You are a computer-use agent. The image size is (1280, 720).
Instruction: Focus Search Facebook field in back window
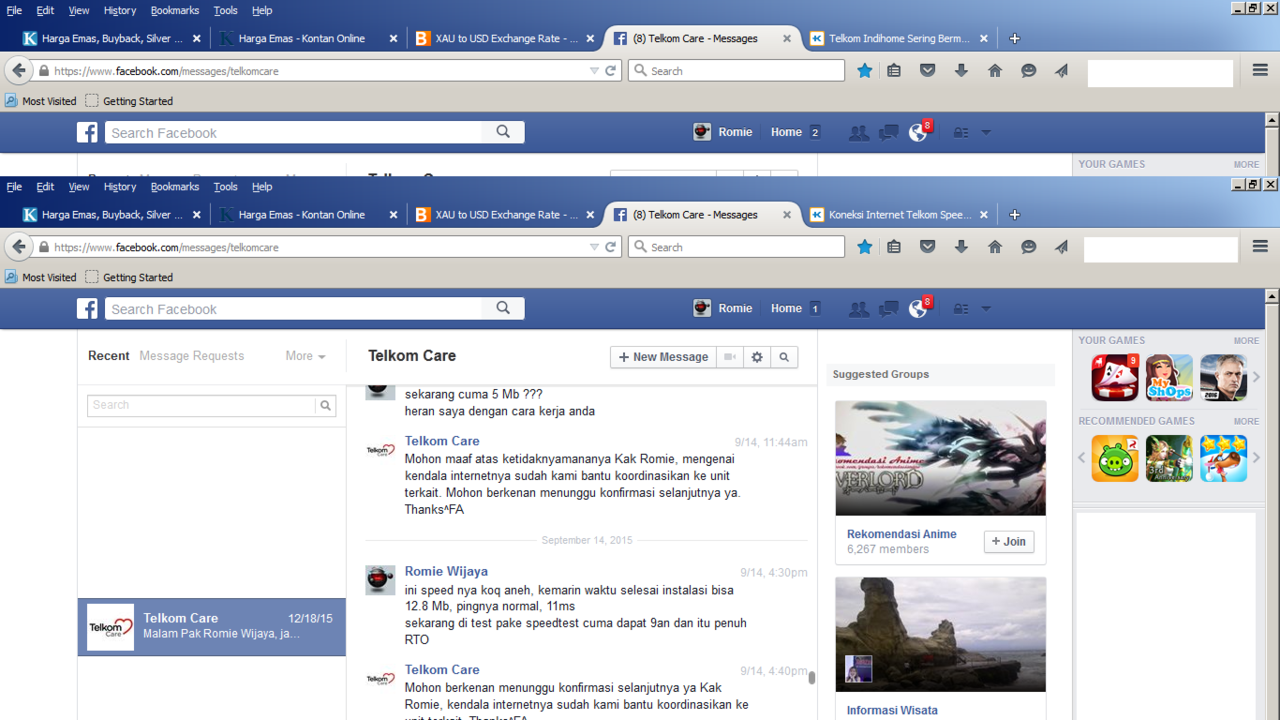point(294,132)
